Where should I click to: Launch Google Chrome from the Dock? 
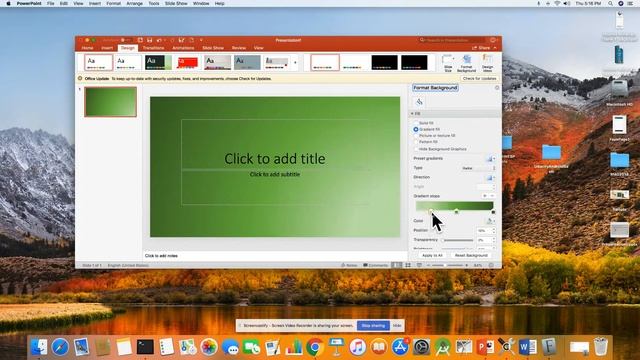pos(315,347)
